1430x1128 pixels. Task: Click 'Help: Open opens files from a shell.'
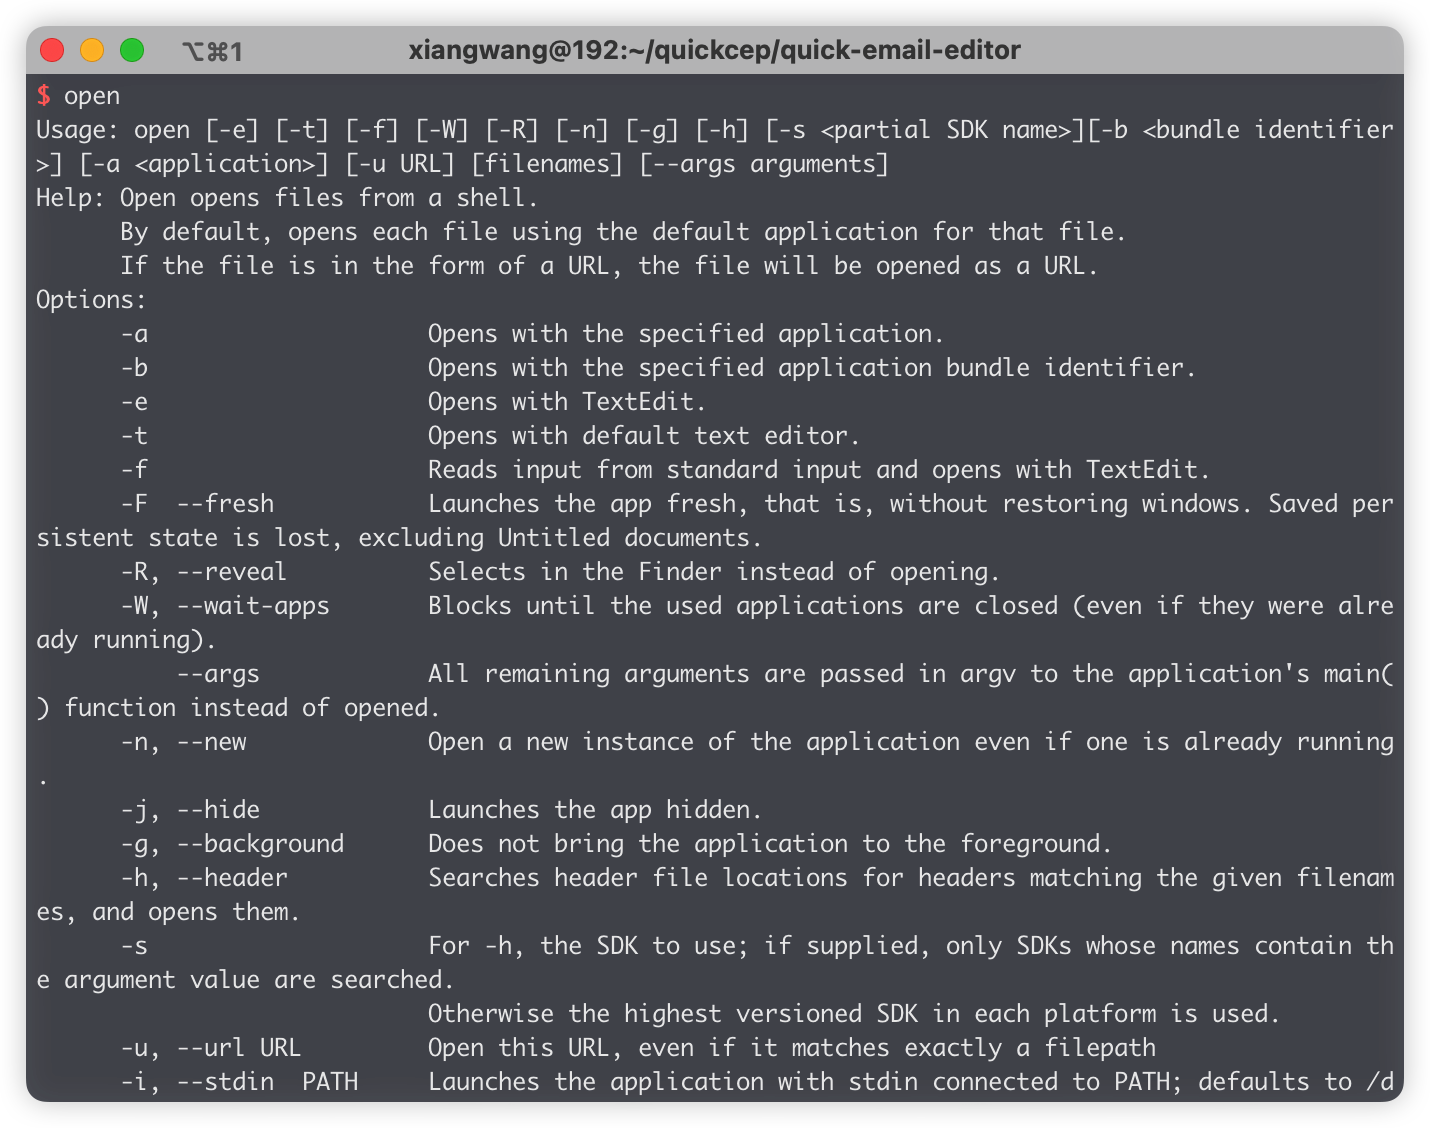[287, 198]
